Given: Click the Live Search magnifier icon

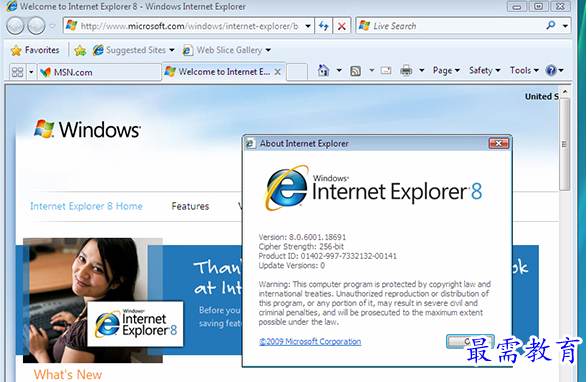Looking at the screenshot, I should pos(550,25).
